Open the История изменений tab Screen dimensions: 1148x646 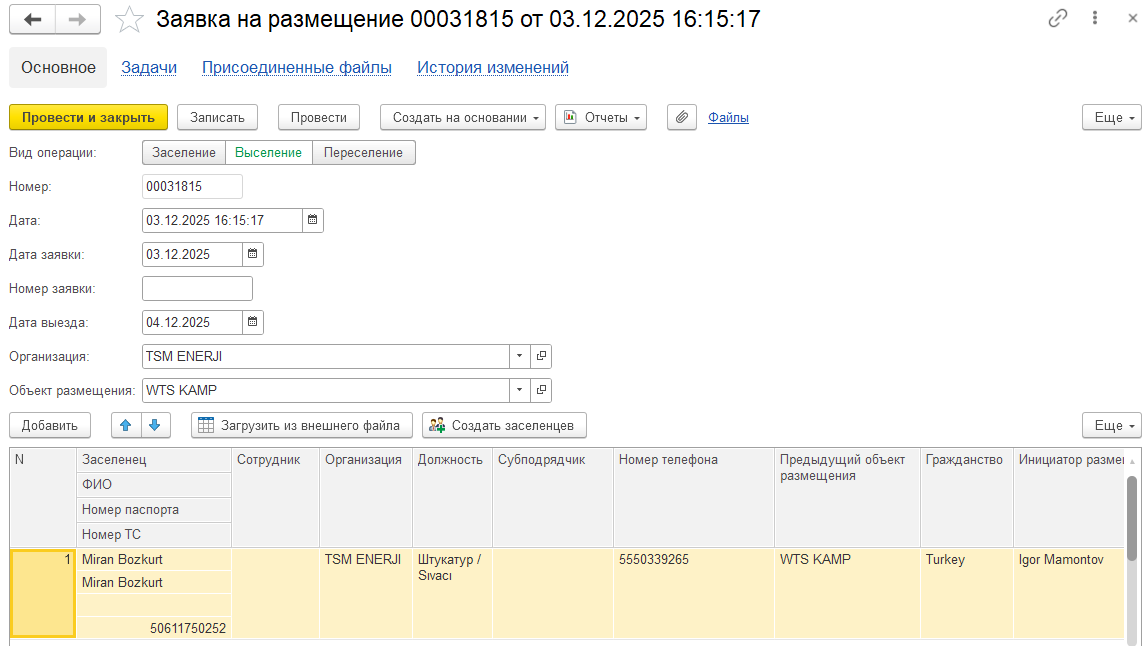[x=492, y=67]
